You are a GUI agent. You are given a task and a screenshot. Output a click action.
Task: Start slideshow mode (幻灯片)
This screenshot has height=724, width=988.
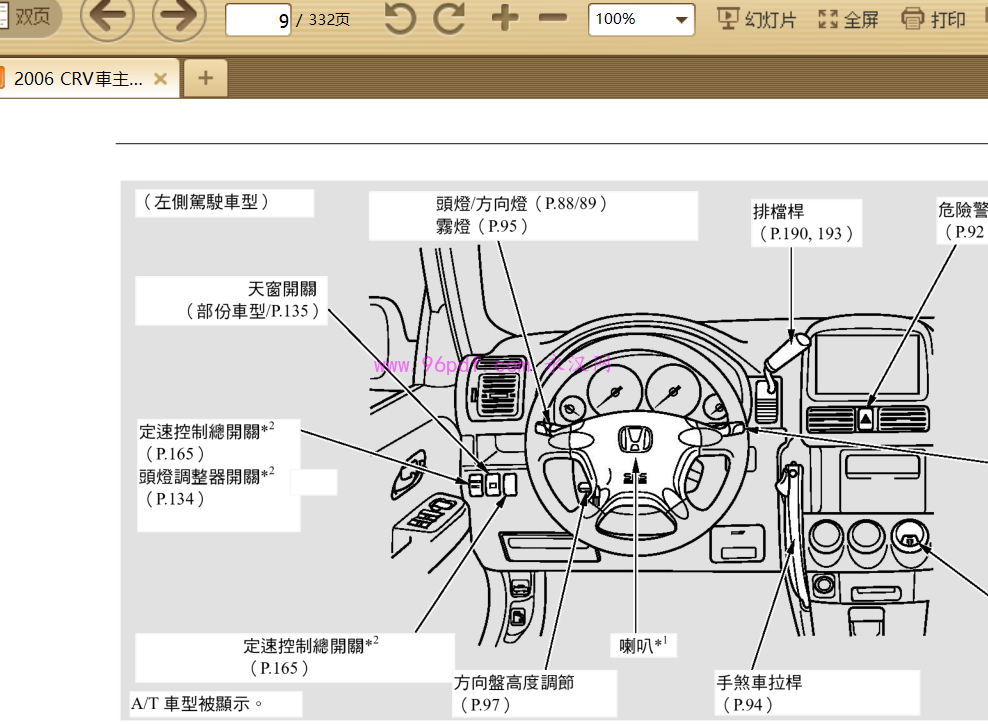pyautogui.click(x=757, y=19)
